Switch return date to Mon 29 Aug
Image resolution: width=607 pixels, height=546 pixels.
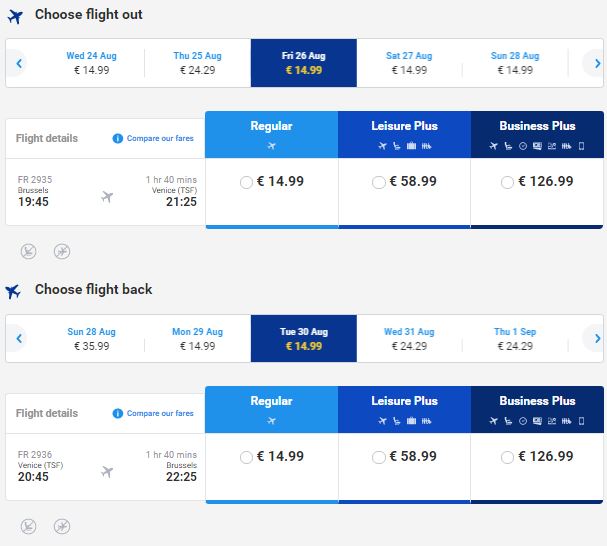pyautogui.click(x=197, y=338)
